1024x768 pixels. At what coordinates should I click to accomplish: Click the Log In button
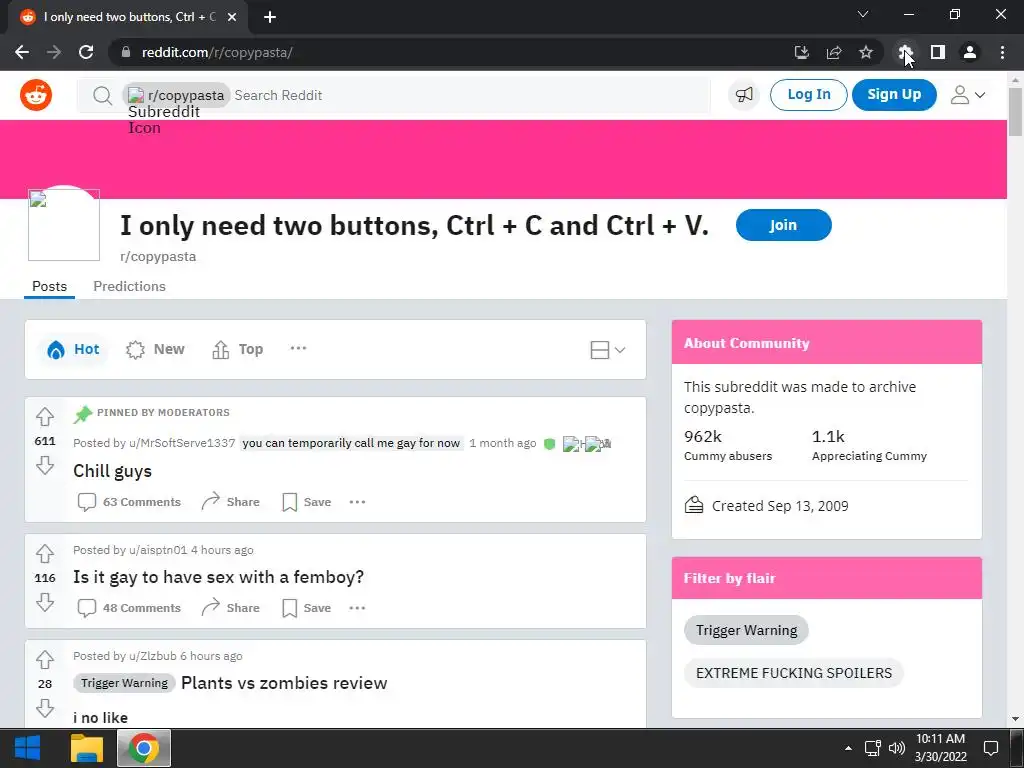click(x=808, y=95)
